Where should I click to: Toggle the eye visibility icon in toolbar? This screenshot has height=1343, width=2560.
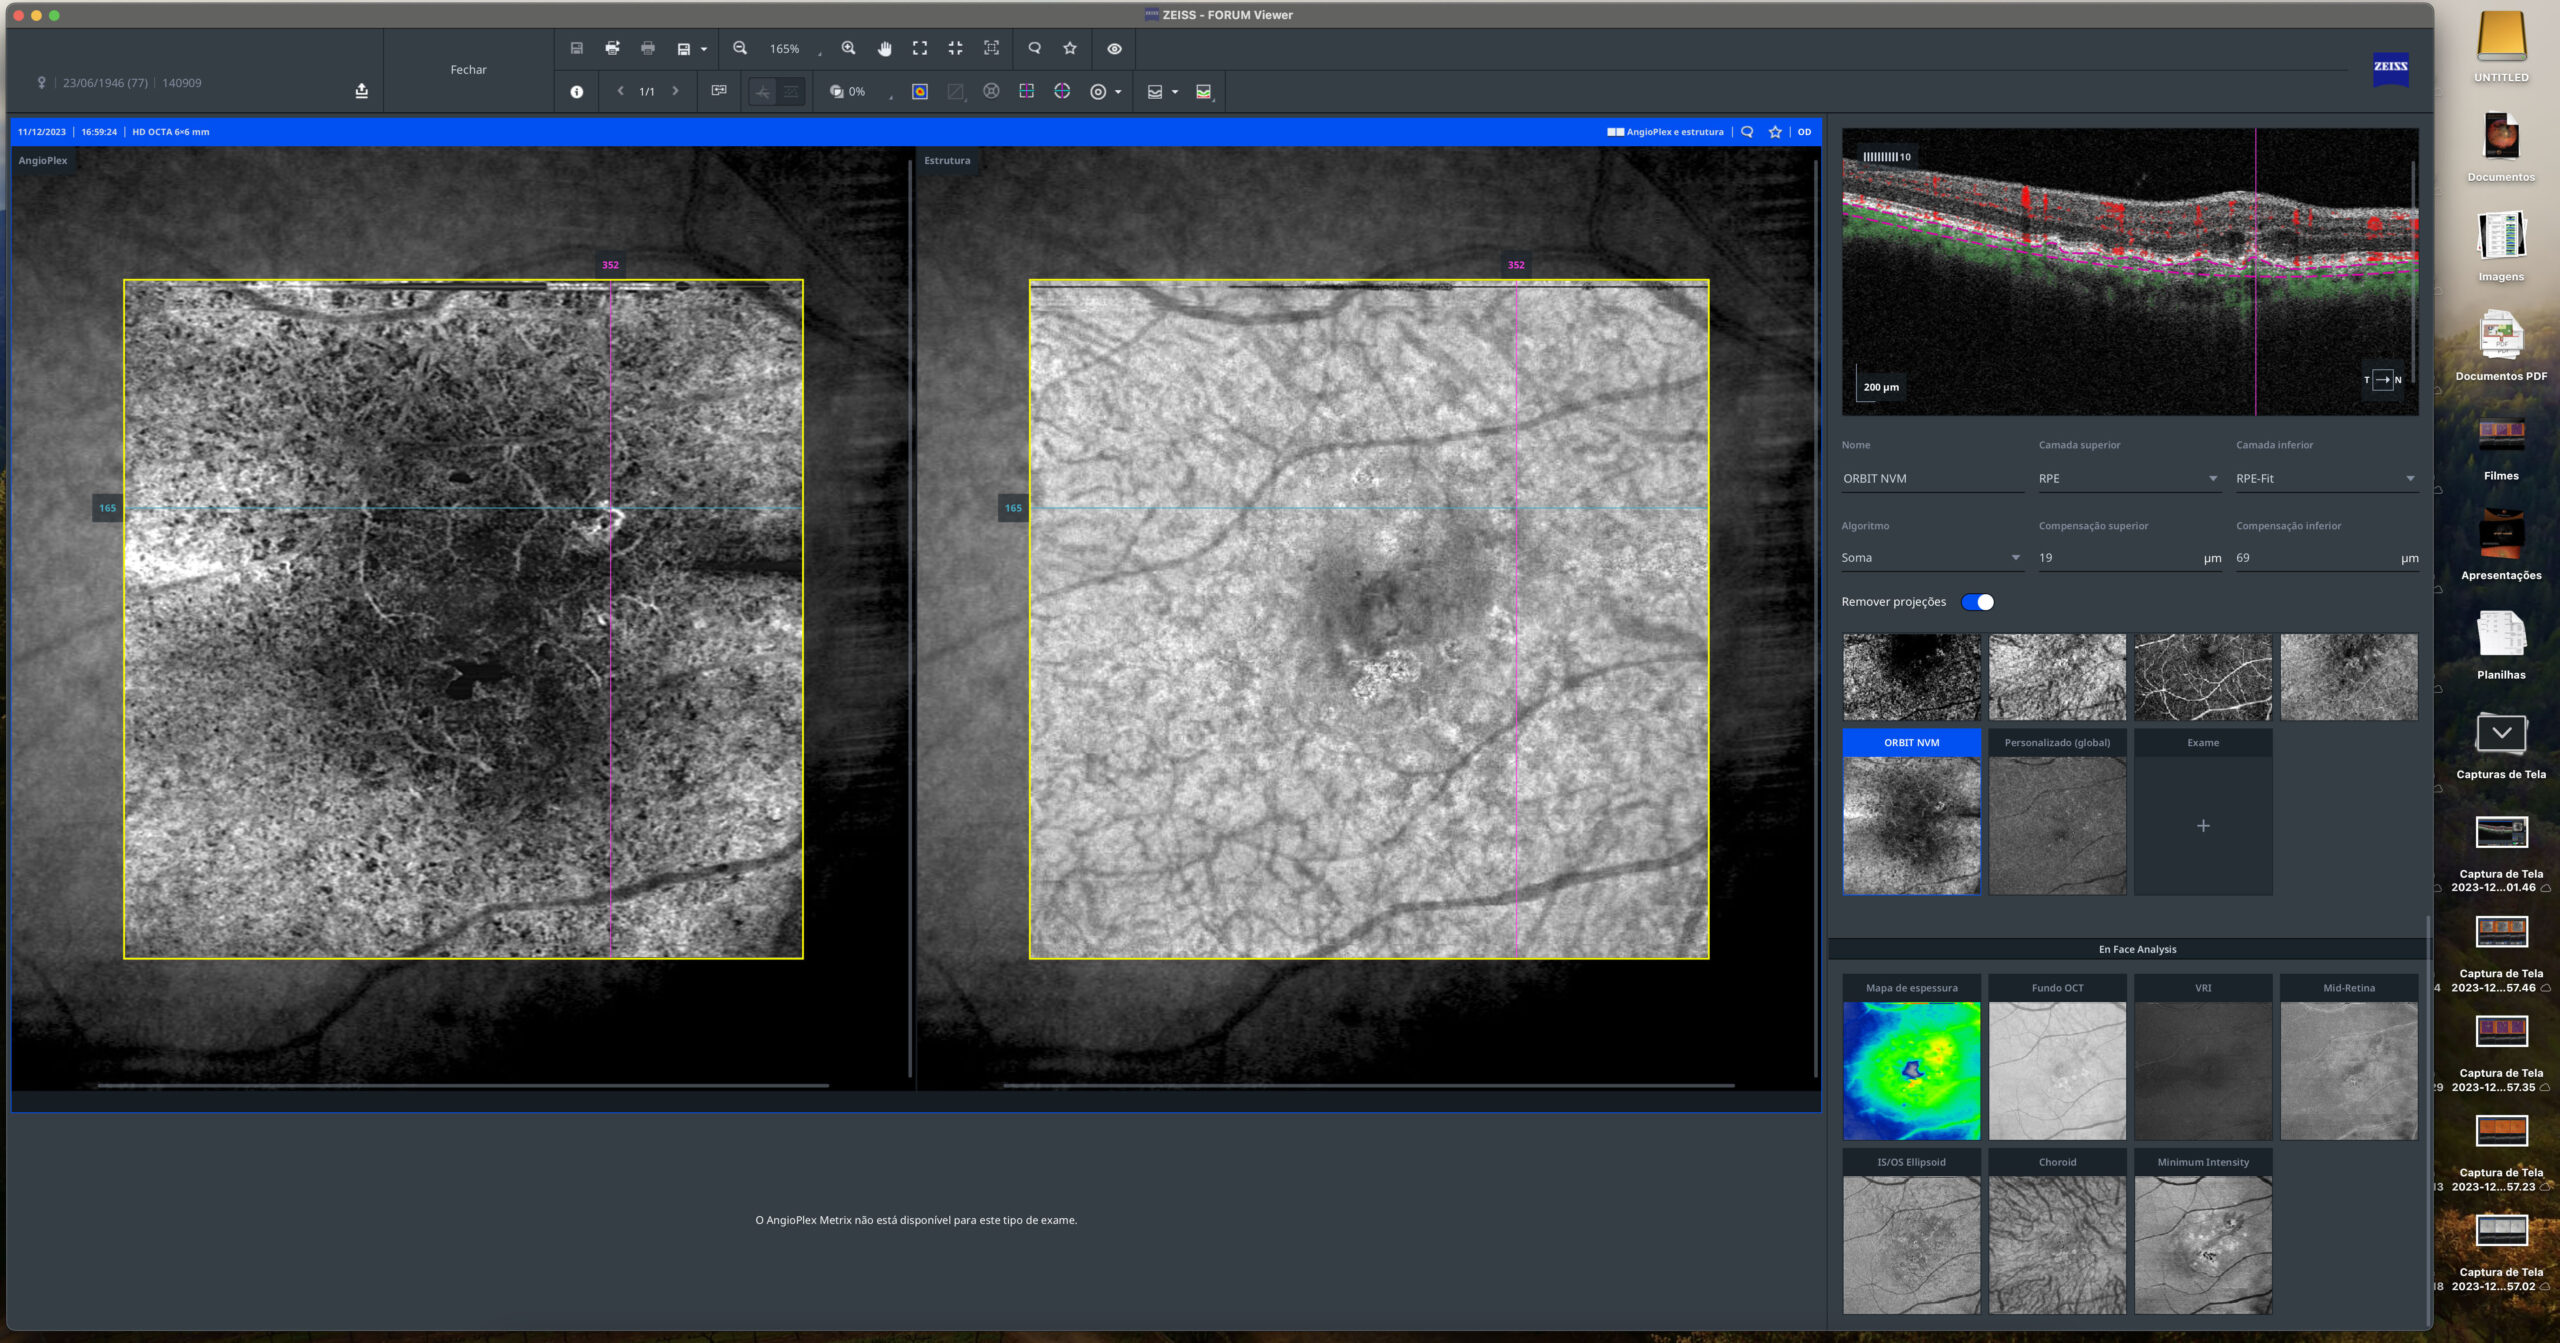pyautogui.click(x=1114, y=48)
